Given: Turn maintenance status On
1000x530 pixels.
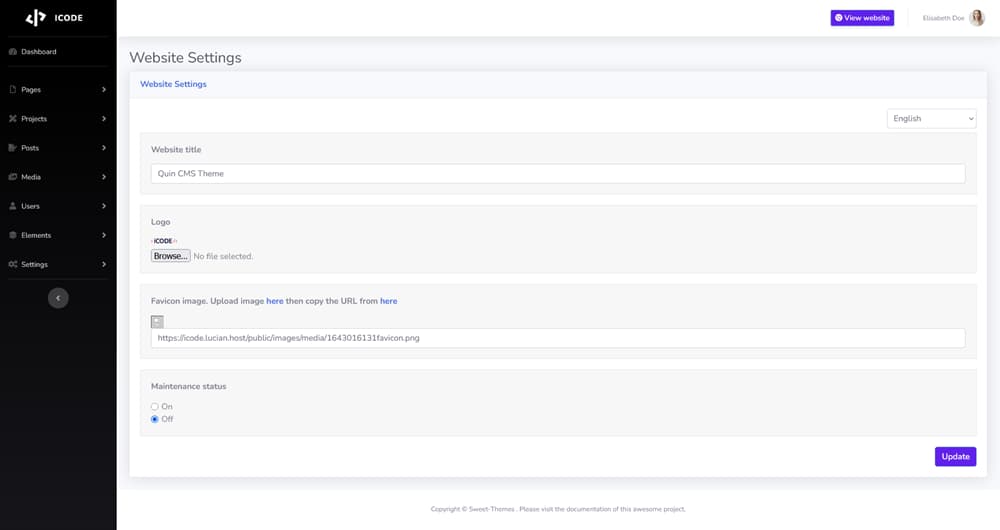Looking at the screenshot, I should 155,407.
